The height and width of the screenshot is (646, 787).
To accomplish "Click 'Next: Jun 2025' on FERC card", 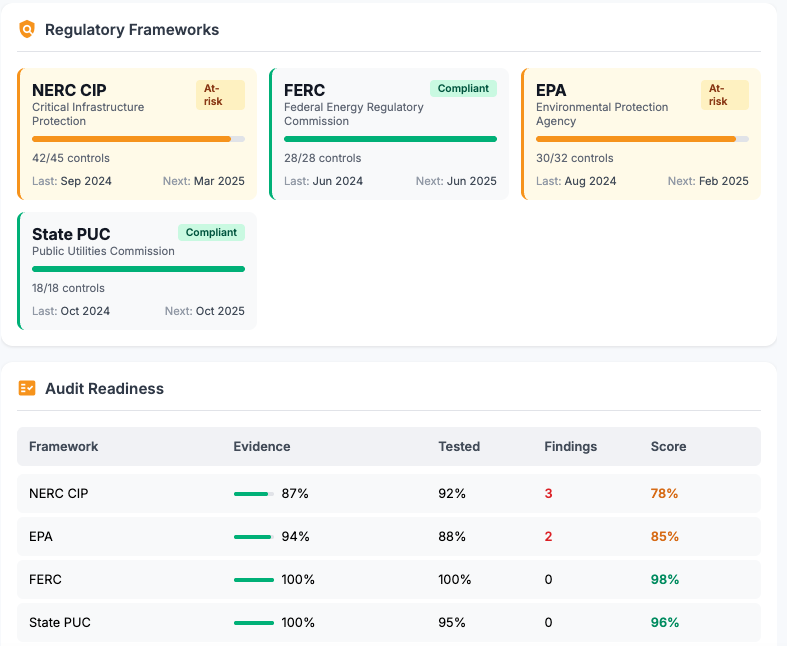I will click(456, 181).
